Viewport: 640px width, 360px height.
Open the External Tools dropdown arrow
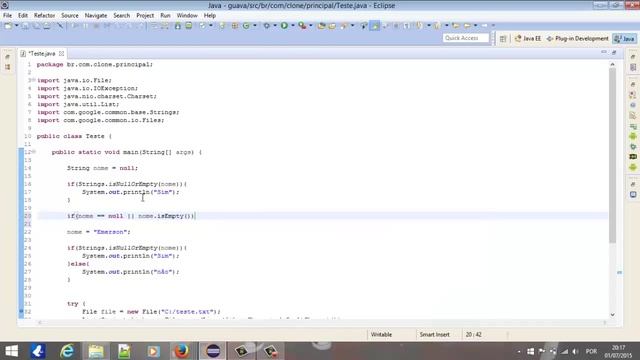coord(311,26)
